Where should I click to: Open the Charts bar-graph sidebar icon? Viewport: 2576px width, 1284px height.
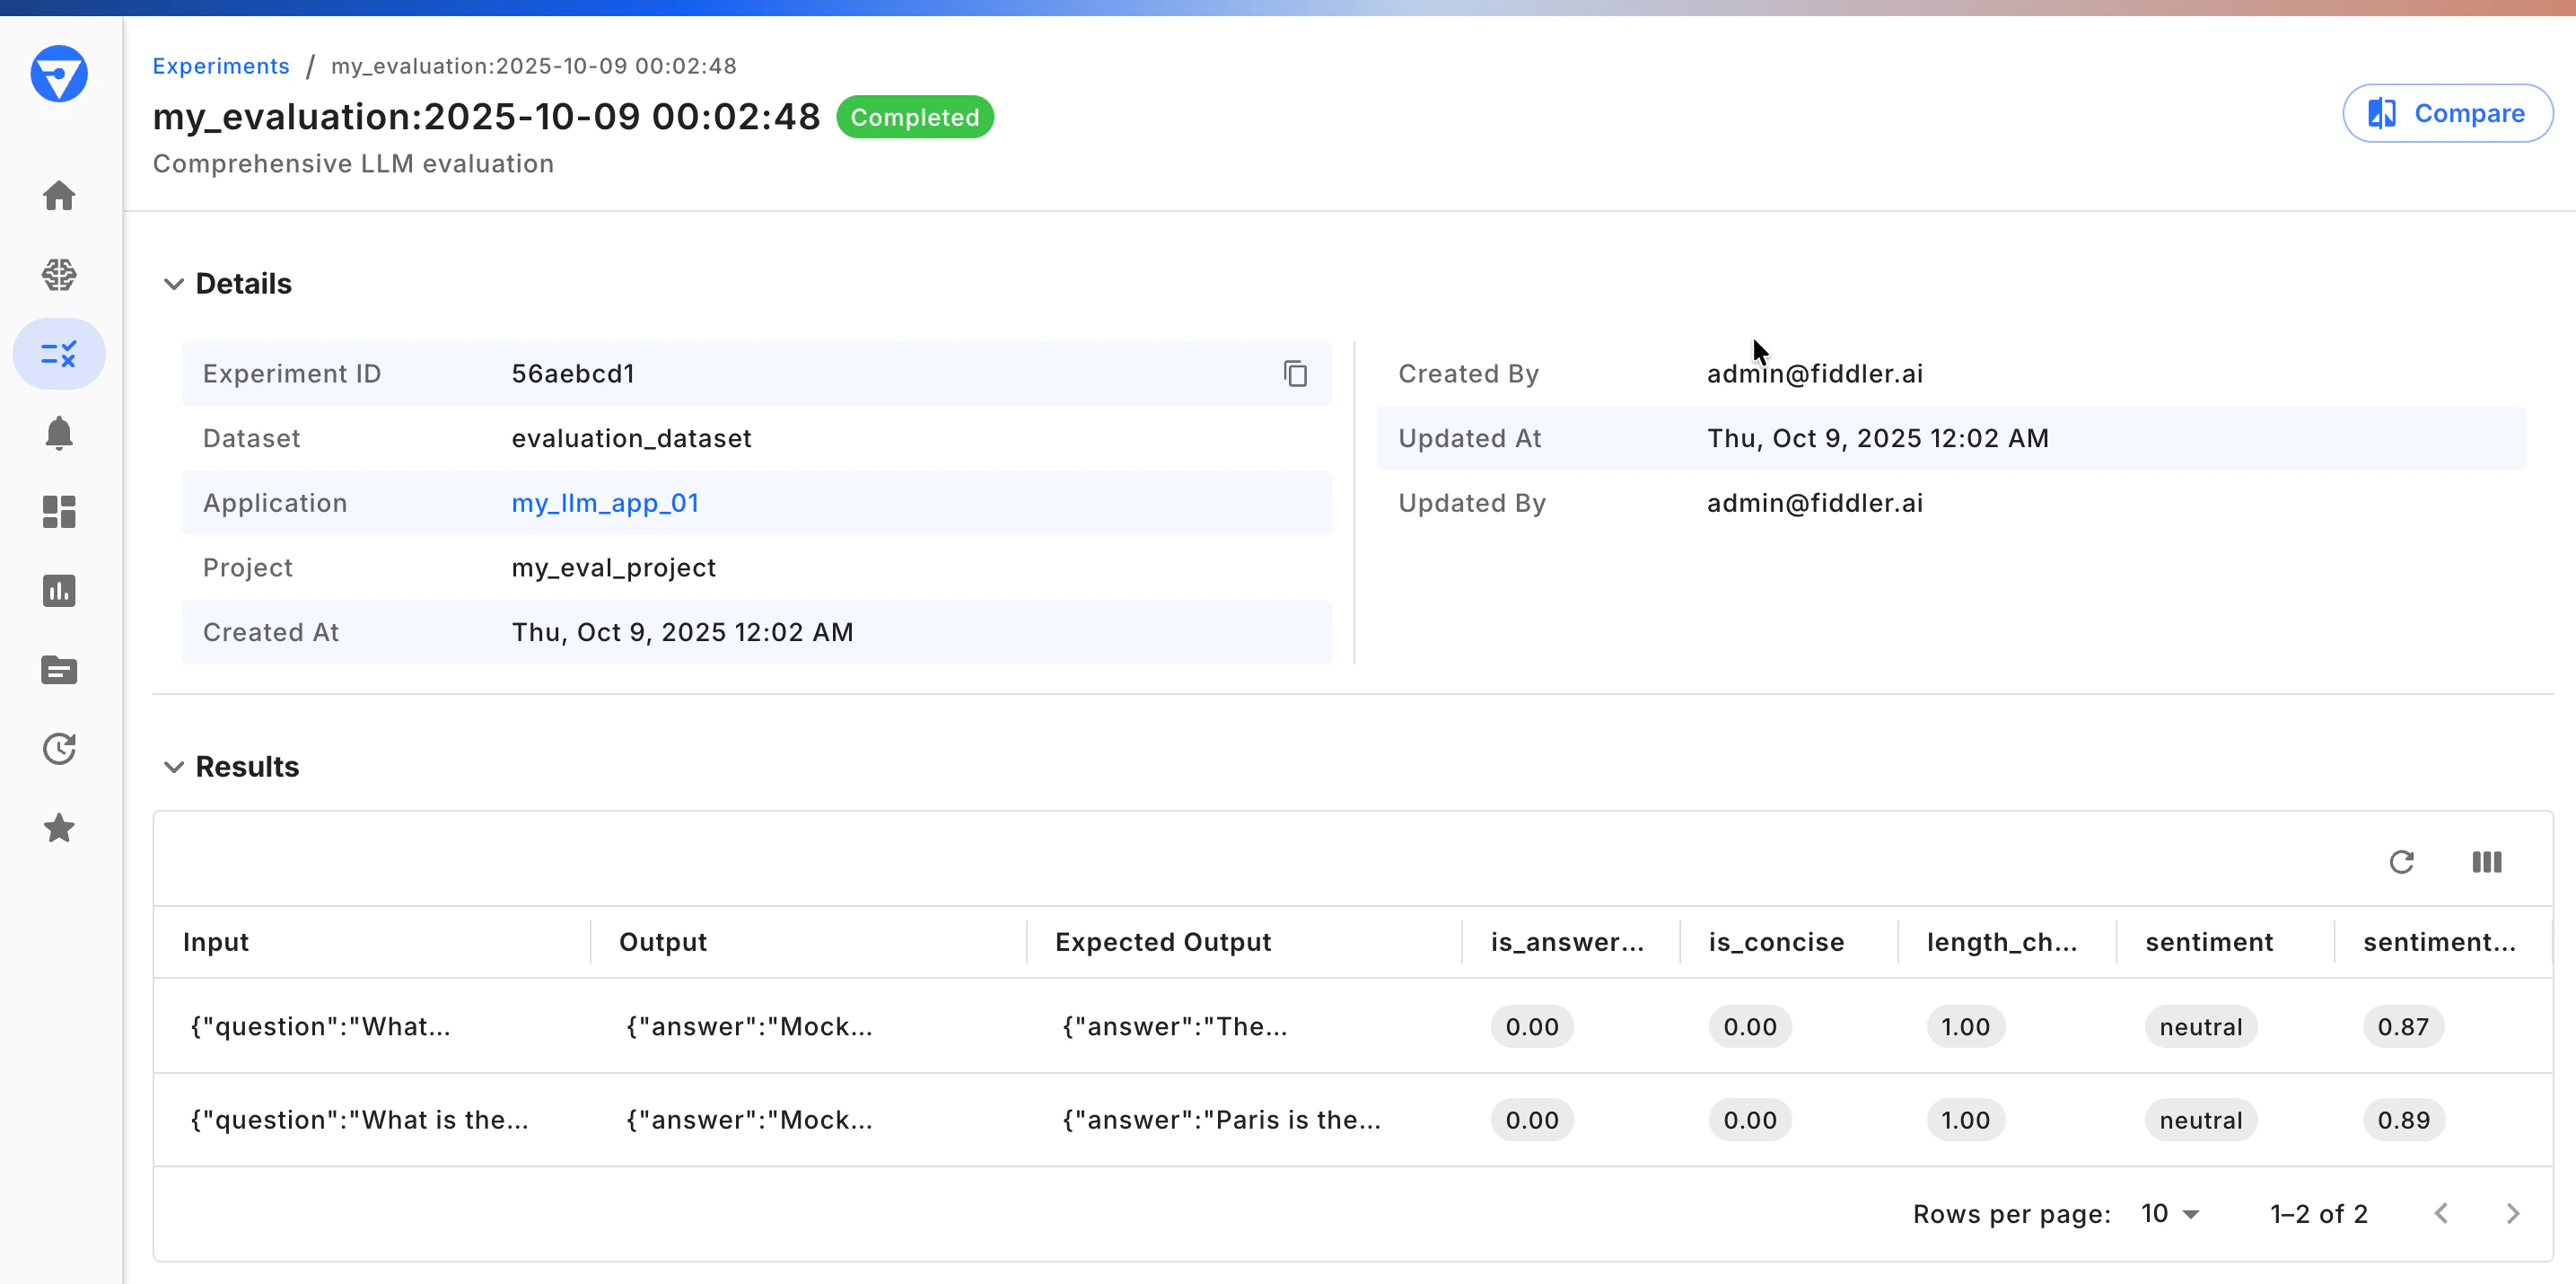tap(59, 591)
